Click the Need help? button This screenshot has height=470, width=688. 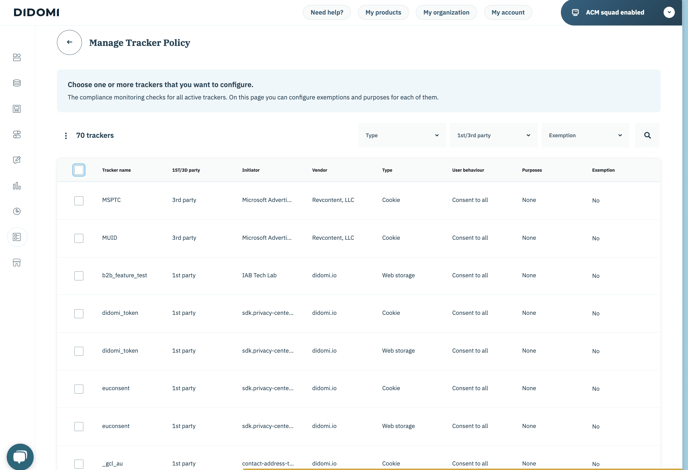[327, 12]
